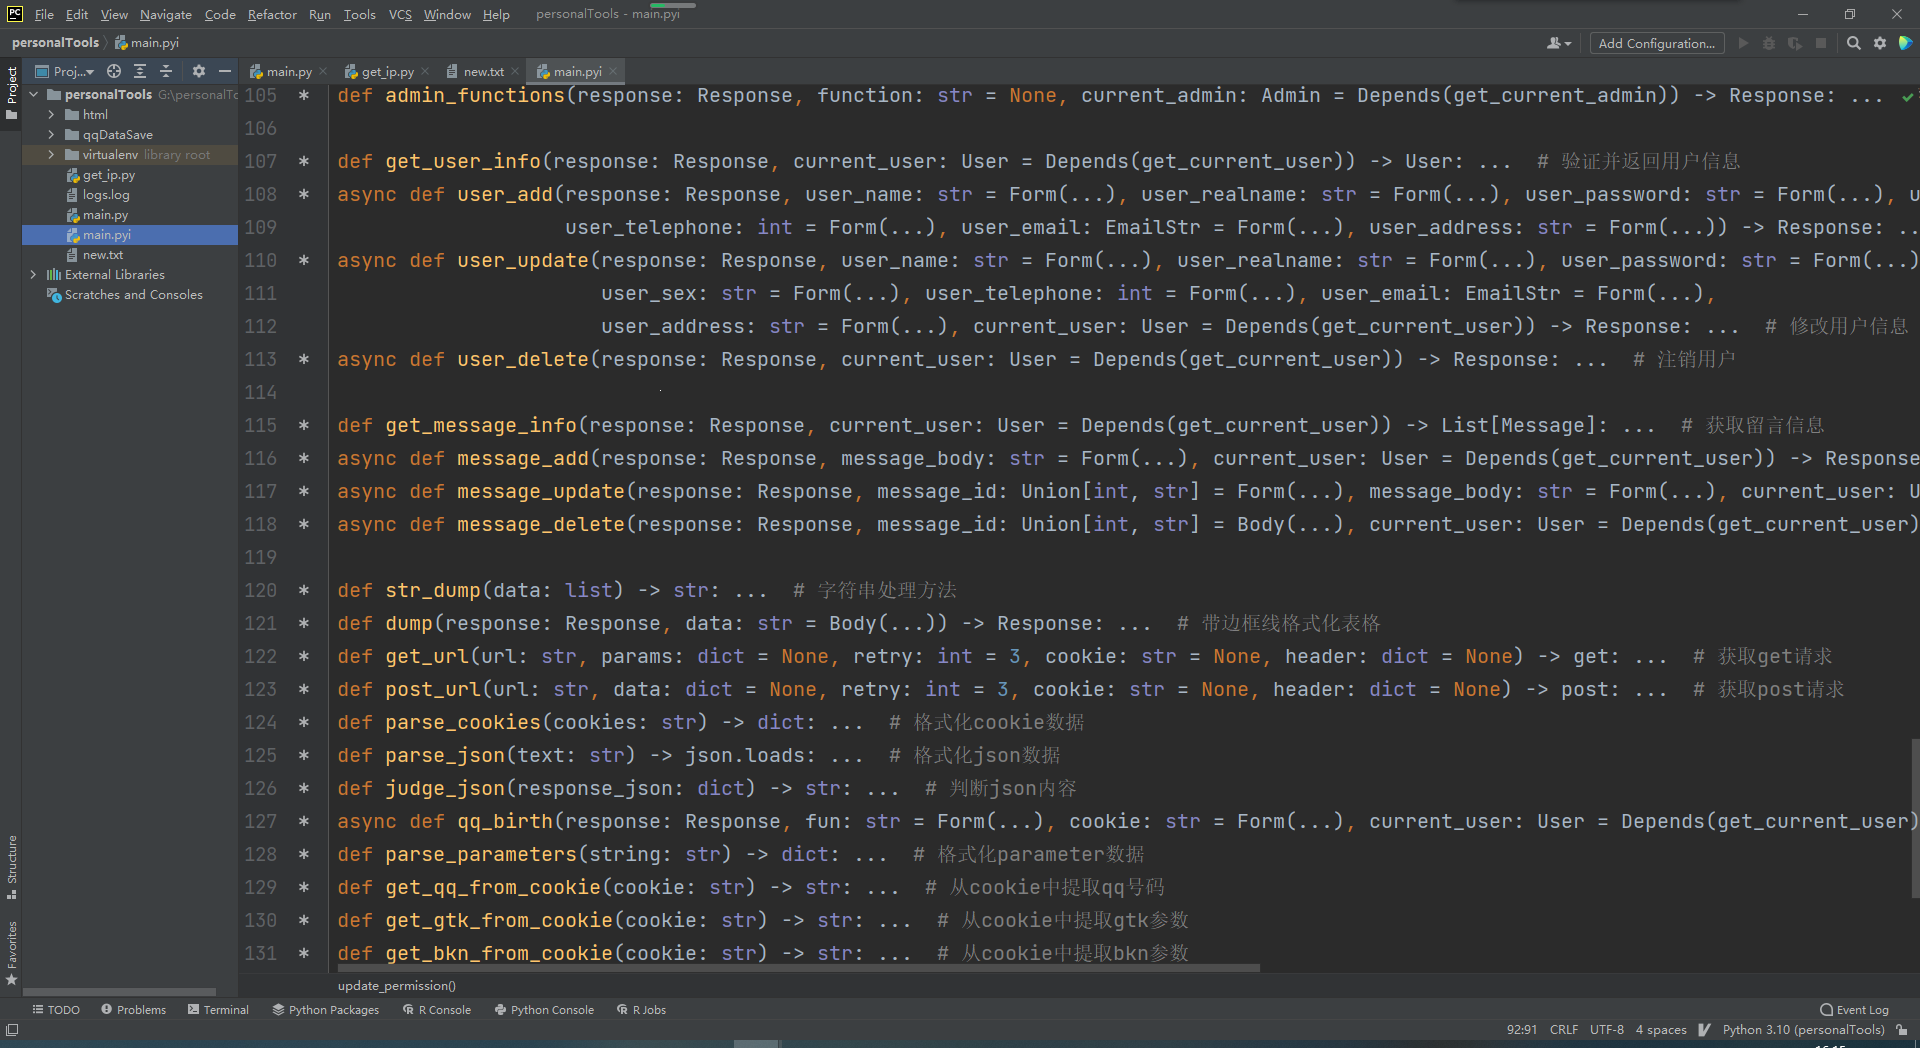Open the Refactor menu
Image resolution: width=1920 pixels, height=1048 pixels.
click(272, 14)
